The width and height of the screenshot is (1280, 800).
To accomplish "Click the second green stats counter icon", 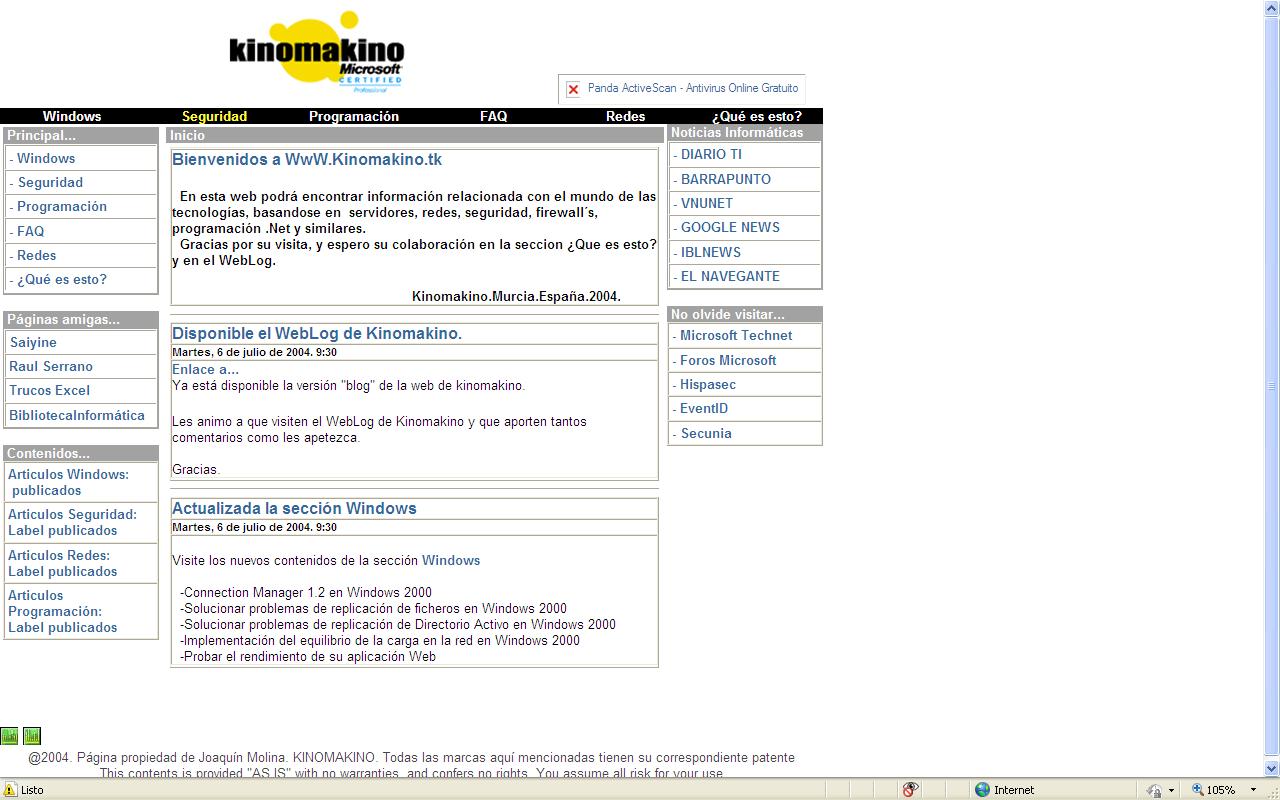I will [32, 736].
